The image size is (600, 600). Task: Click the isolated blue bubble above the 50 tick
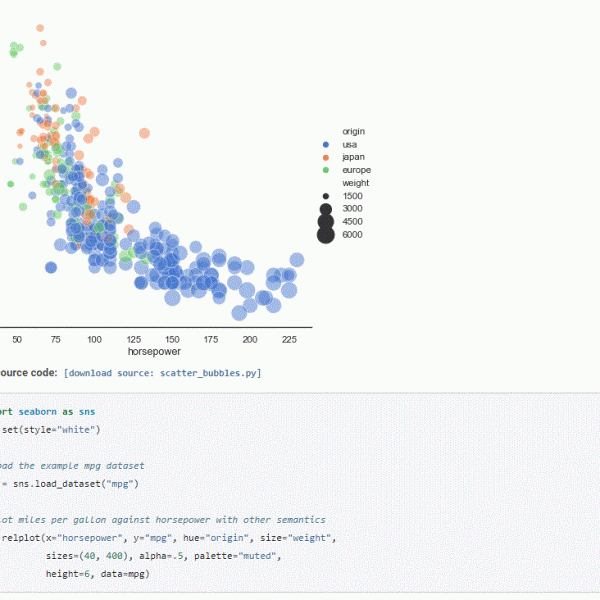(51, 267)
